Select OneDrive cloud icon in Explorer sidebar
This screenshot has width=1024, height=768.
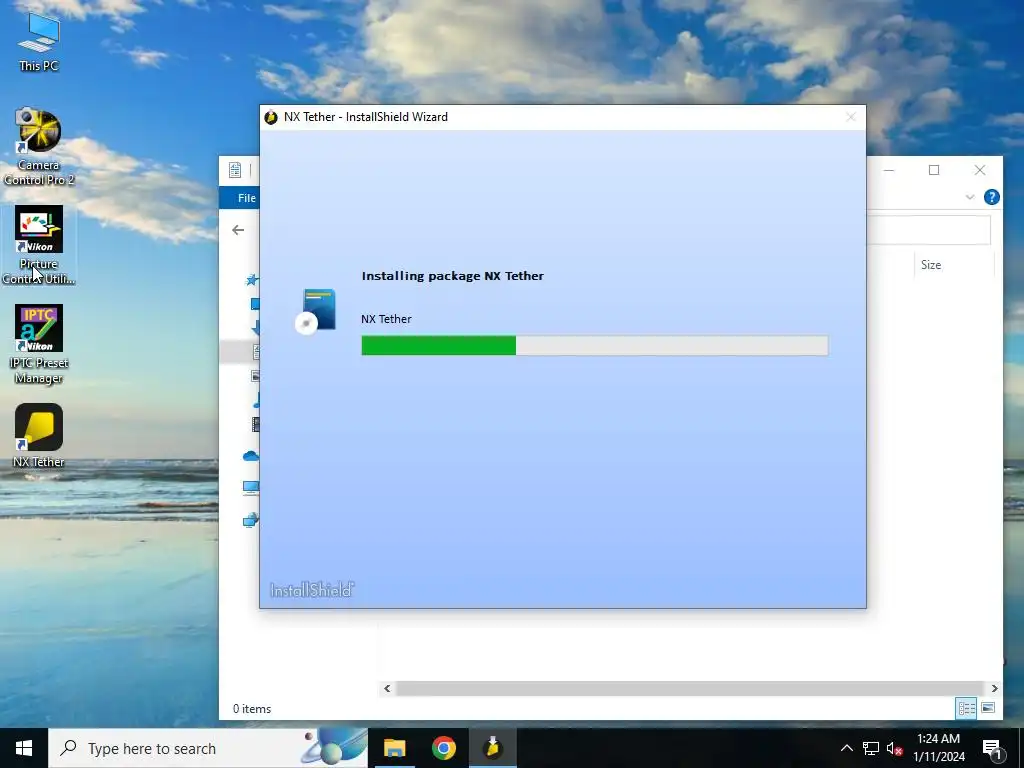(251, 456)
